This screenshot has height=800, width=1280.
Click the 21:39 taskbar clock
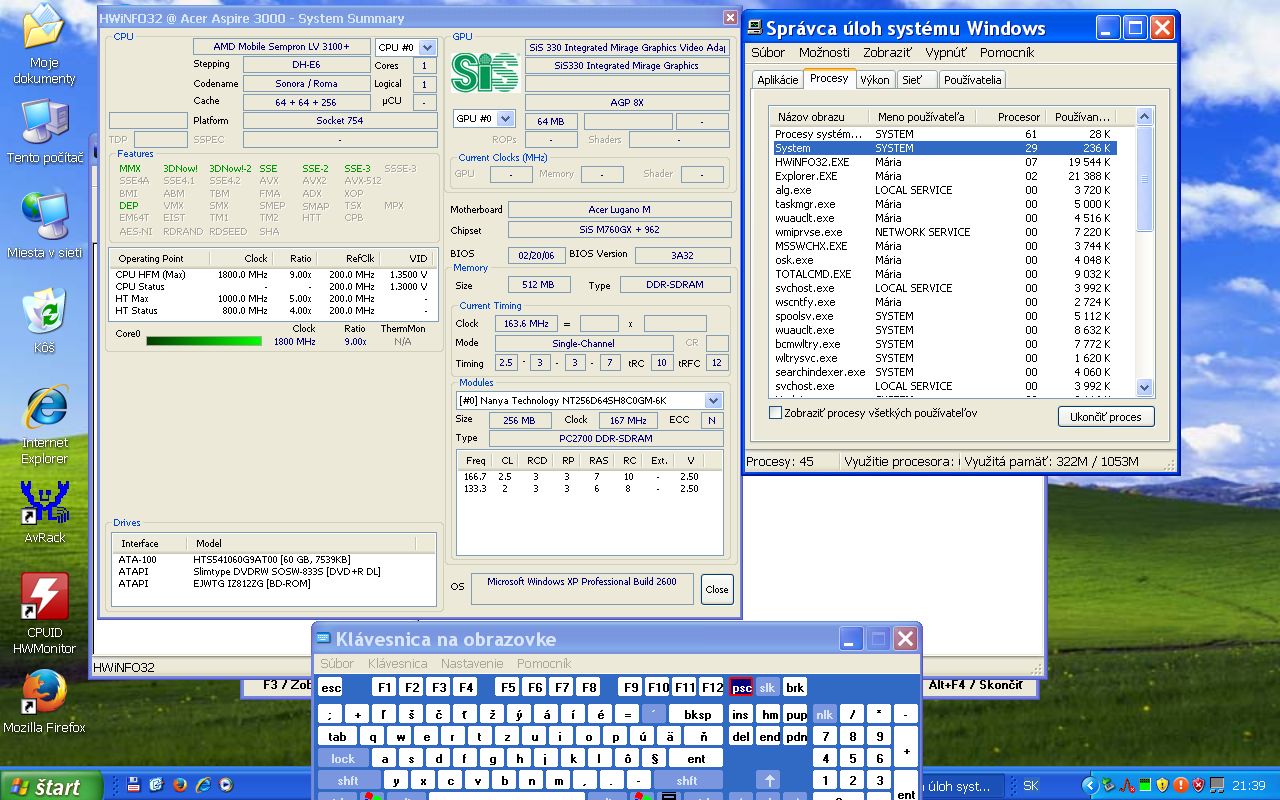(x=1249, y=786)
